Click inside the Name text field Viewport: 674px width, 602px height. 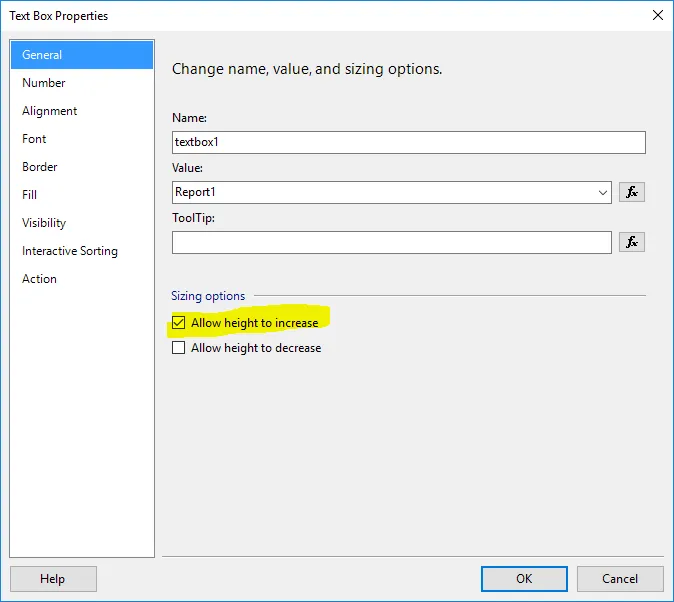(408, 142)
